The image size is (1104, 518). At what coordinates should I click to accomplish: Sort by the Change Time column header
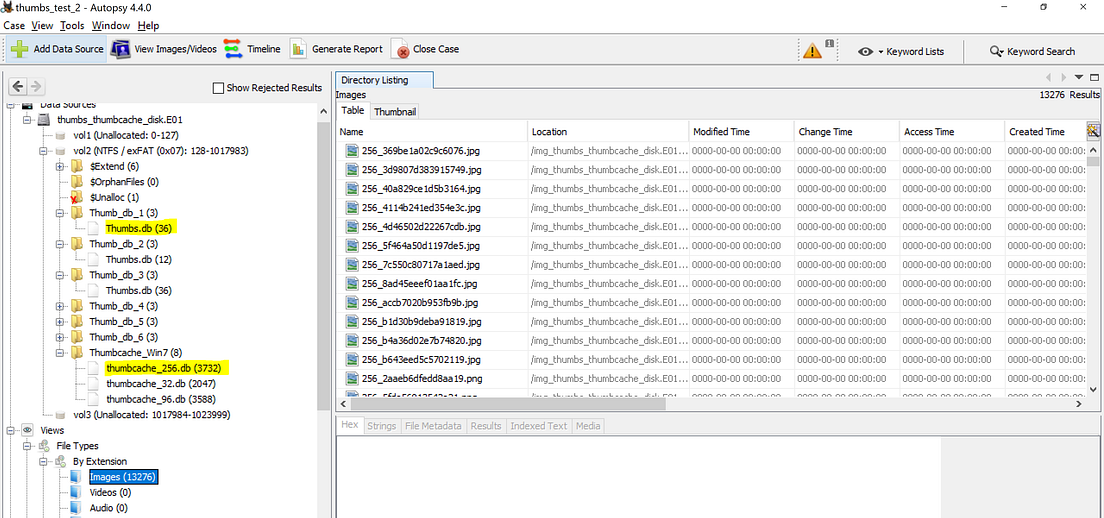(x=846, y=132)
